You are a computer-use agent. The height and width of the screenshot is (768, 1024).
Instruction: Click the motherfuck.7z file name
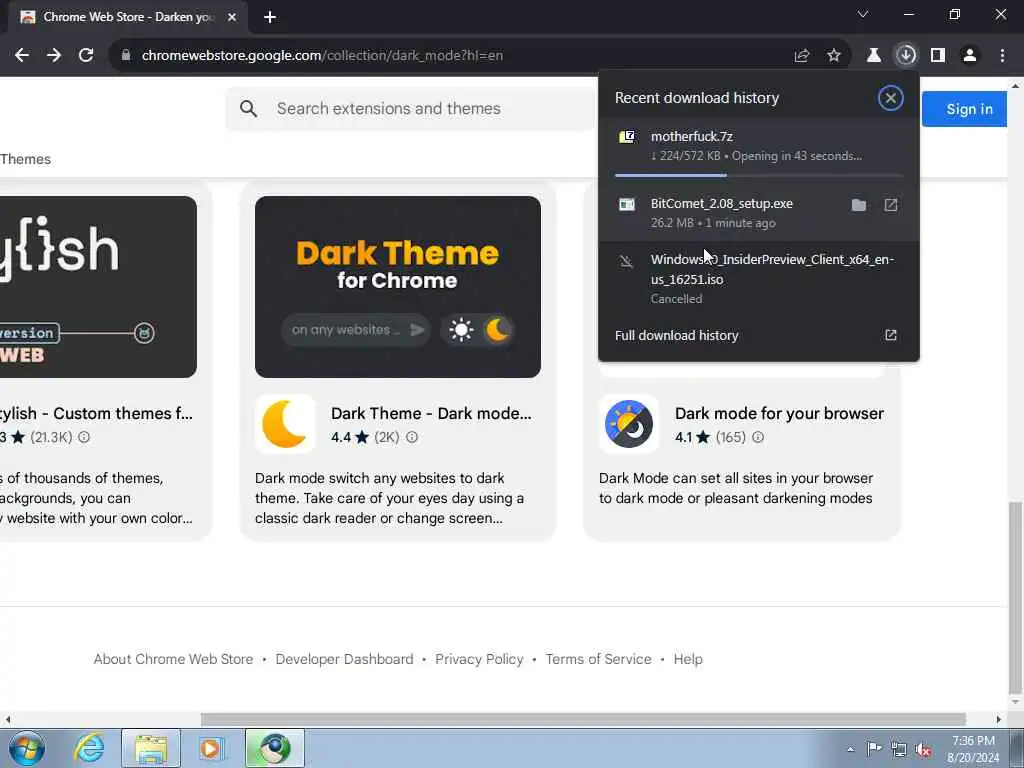pos(692,136)
